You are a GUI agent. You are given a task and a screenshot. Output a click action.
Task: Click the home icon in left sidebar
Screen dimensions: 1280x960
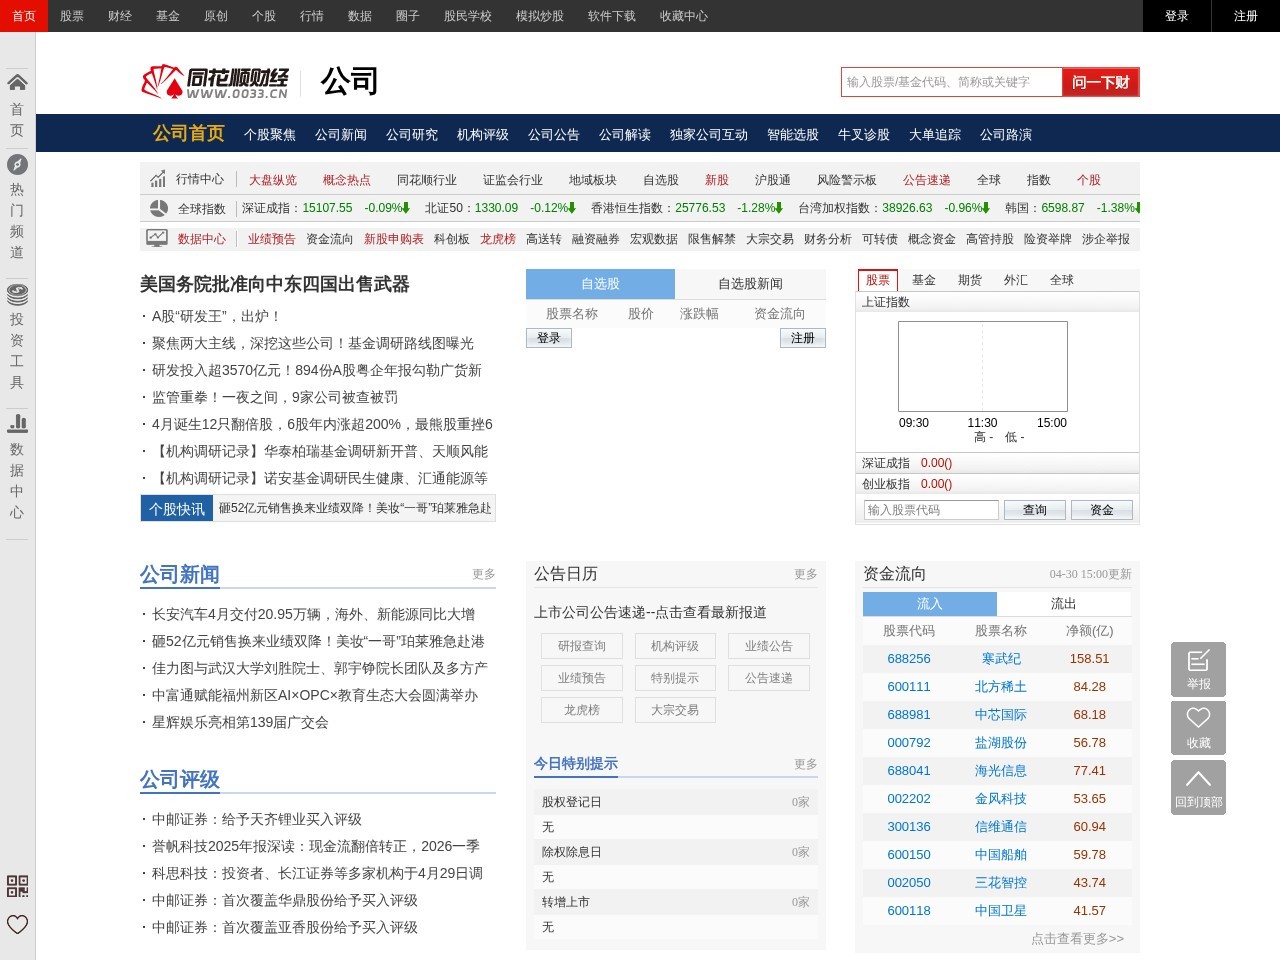17,82
